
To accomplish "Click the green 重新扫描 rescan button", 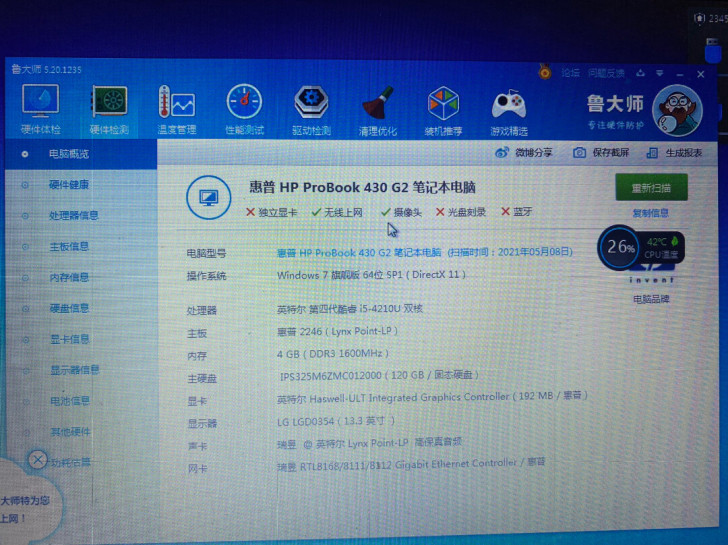I will point(651,188).
